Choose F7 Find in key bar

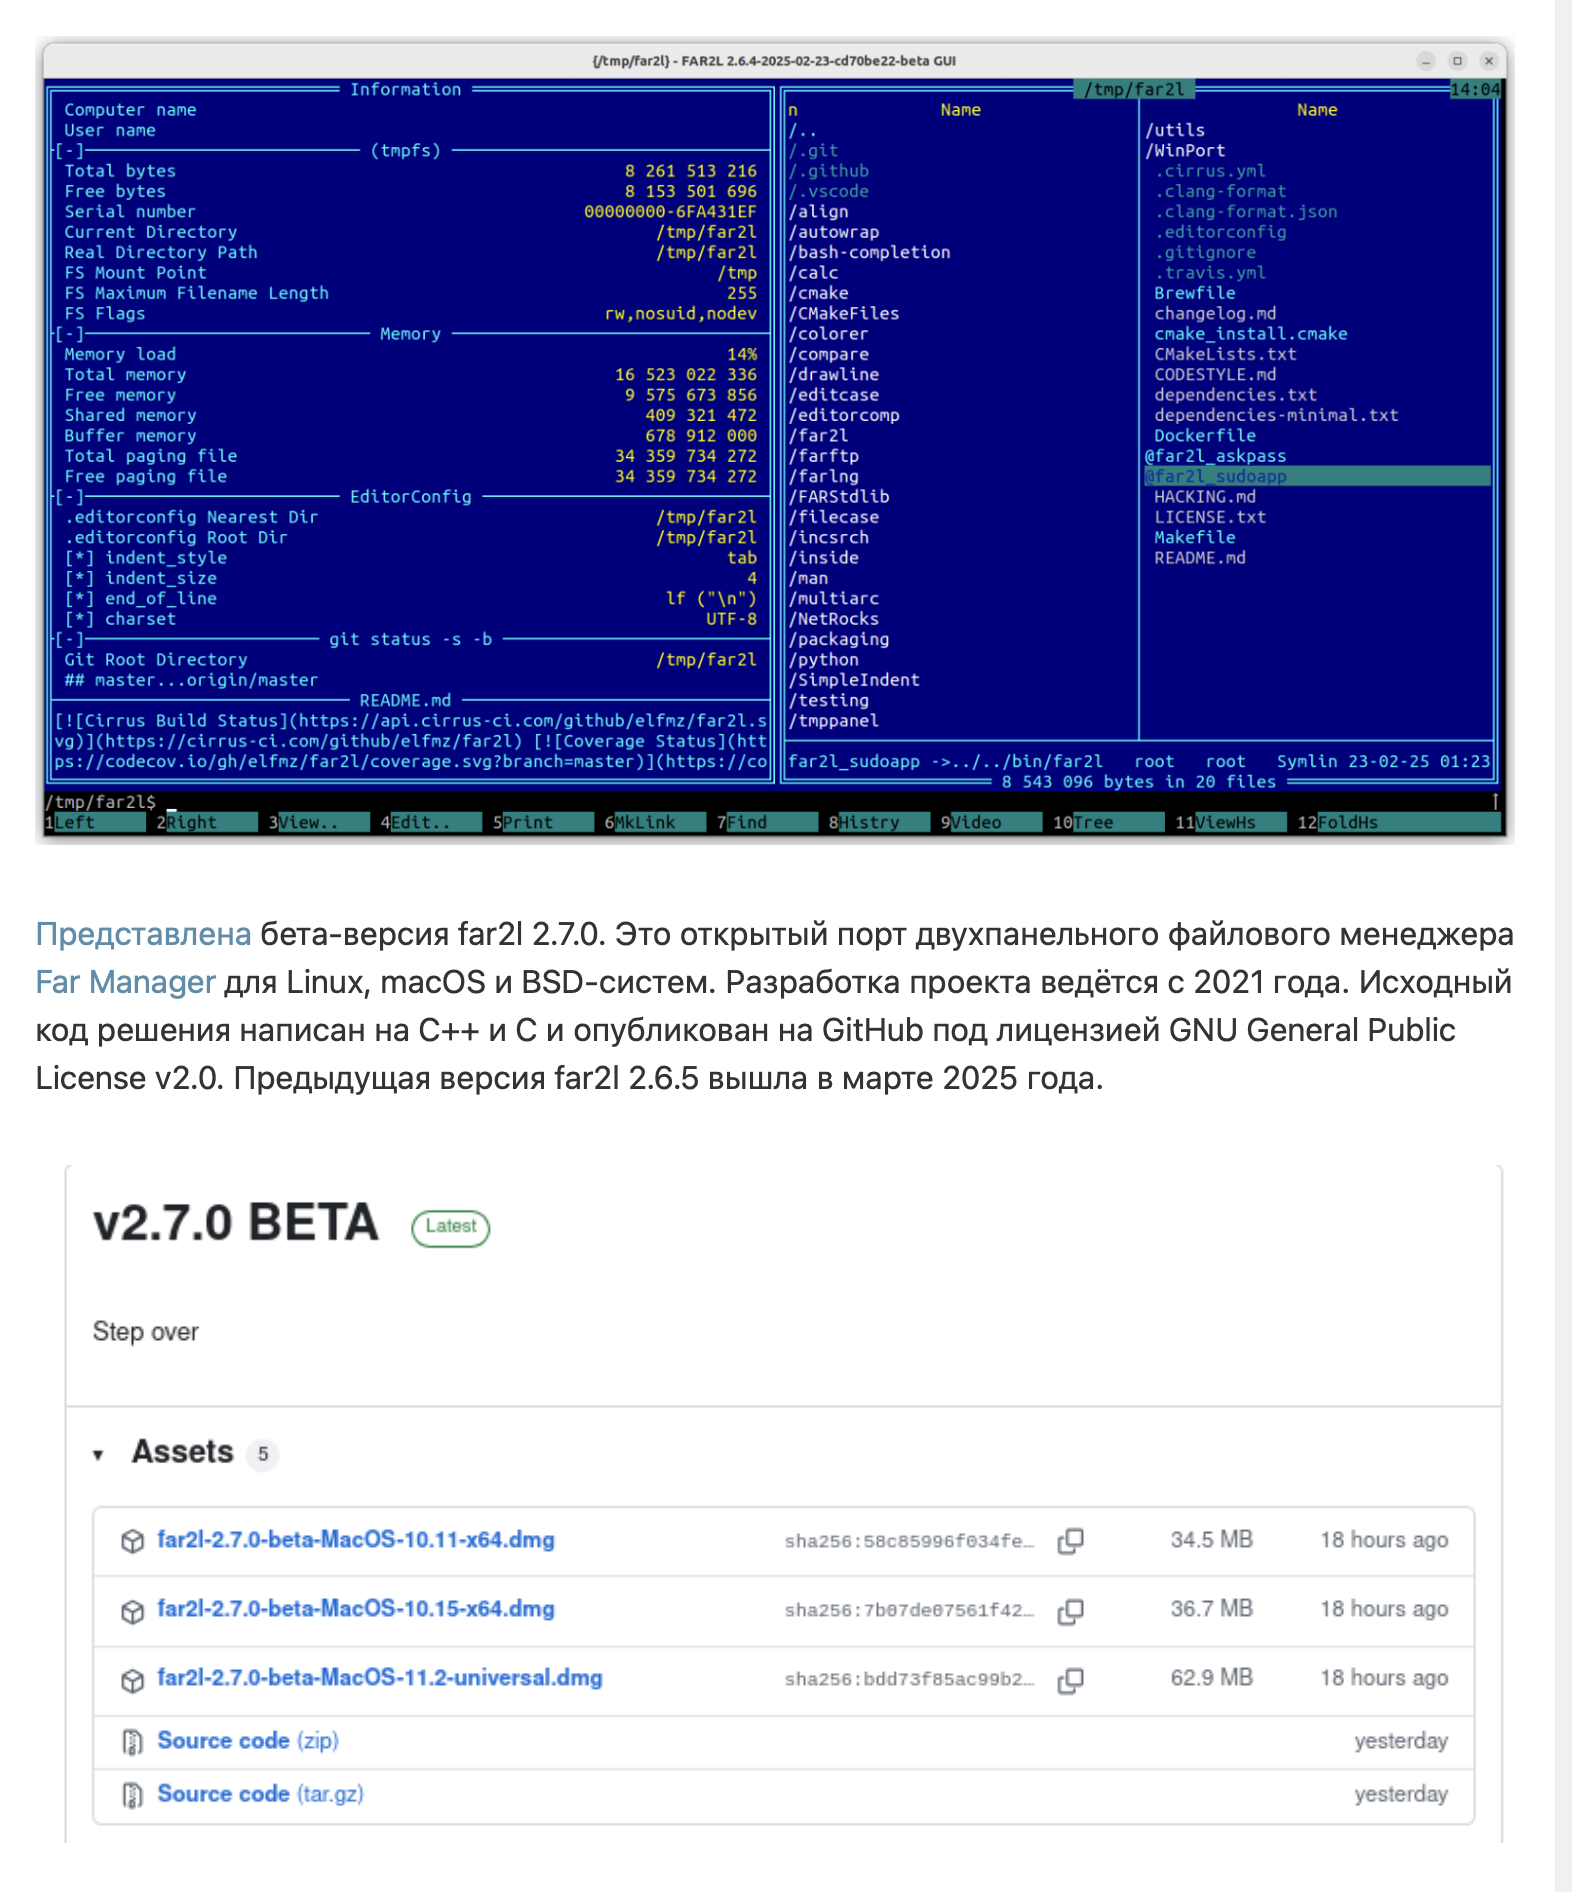(767, 822)
